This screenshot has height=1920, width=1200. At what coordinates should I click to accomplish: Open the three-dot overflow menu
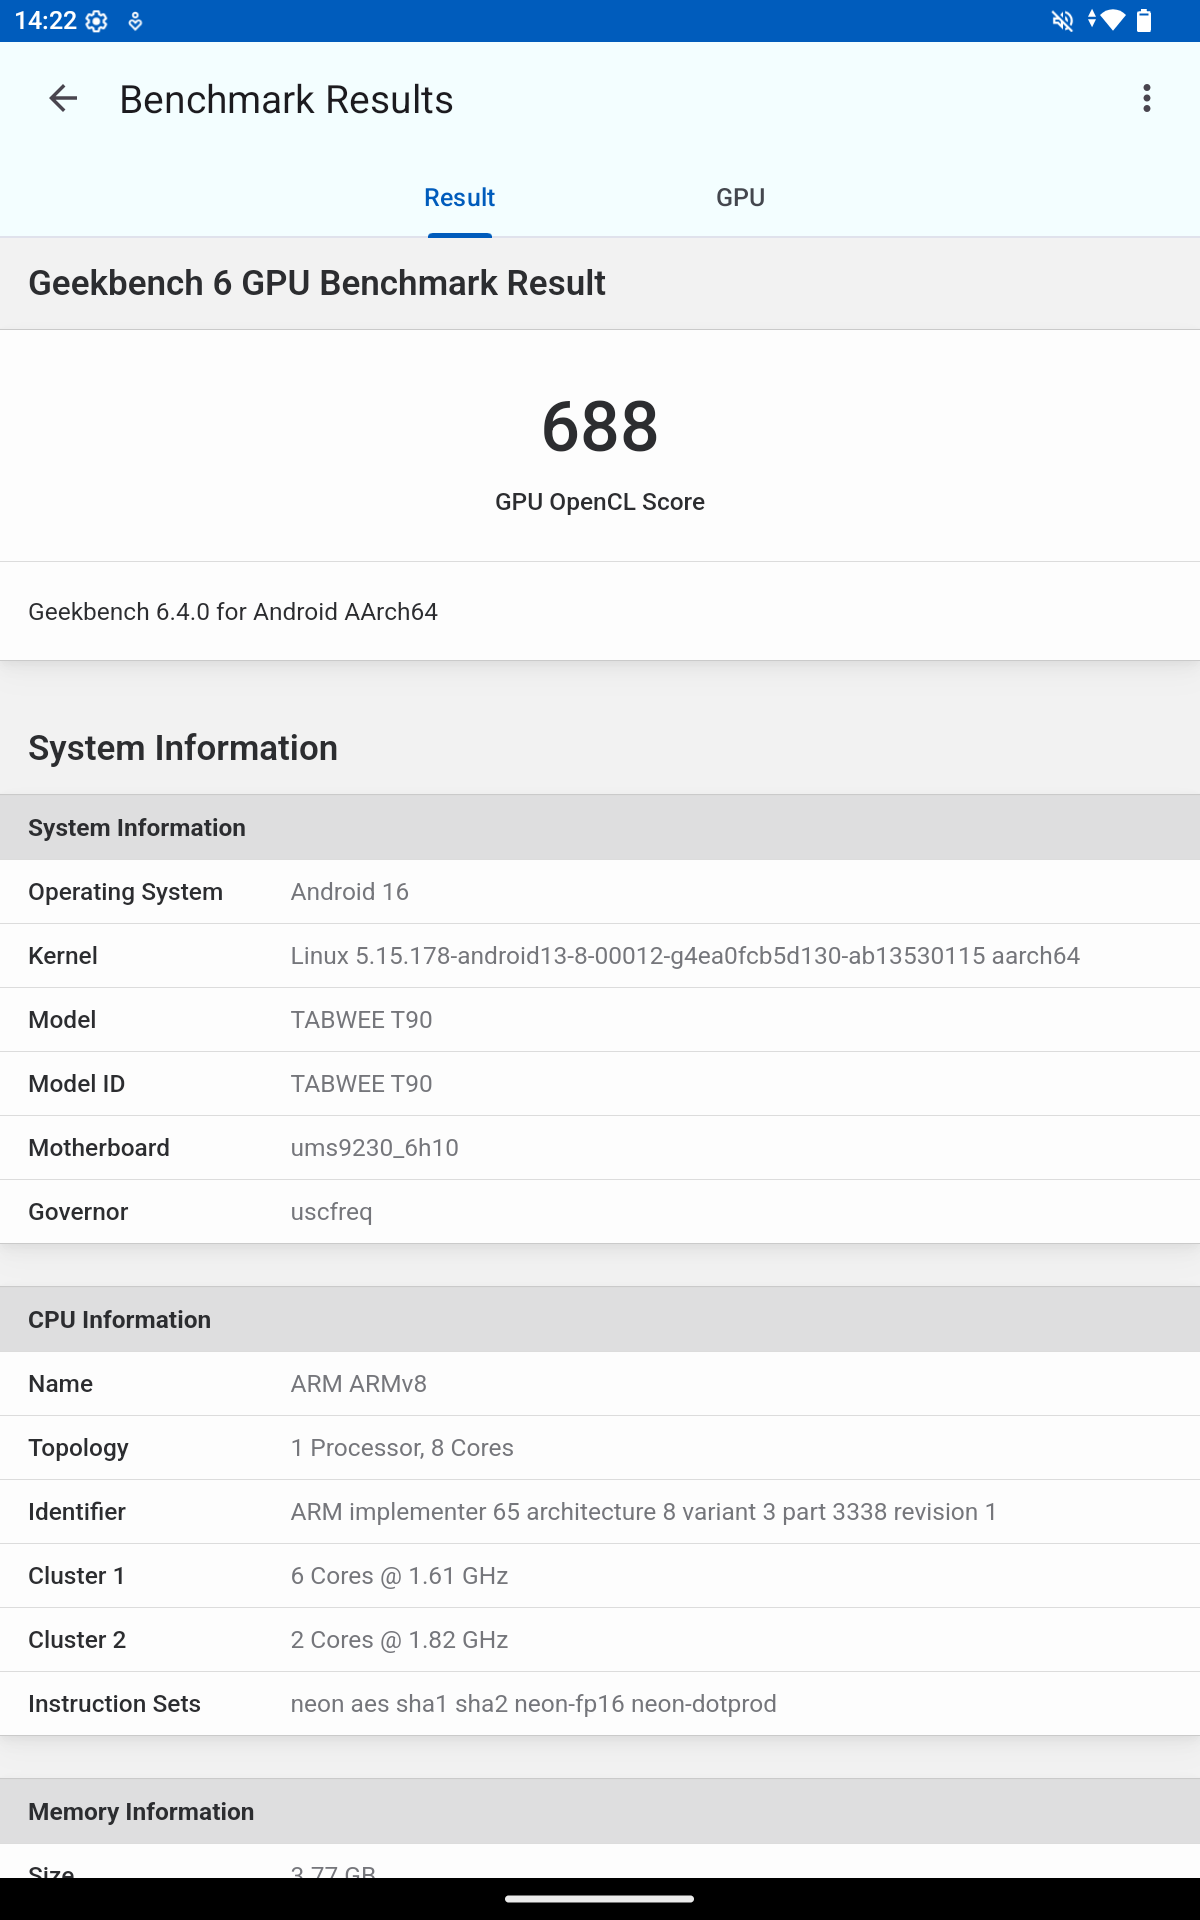tap(1146, 99)
